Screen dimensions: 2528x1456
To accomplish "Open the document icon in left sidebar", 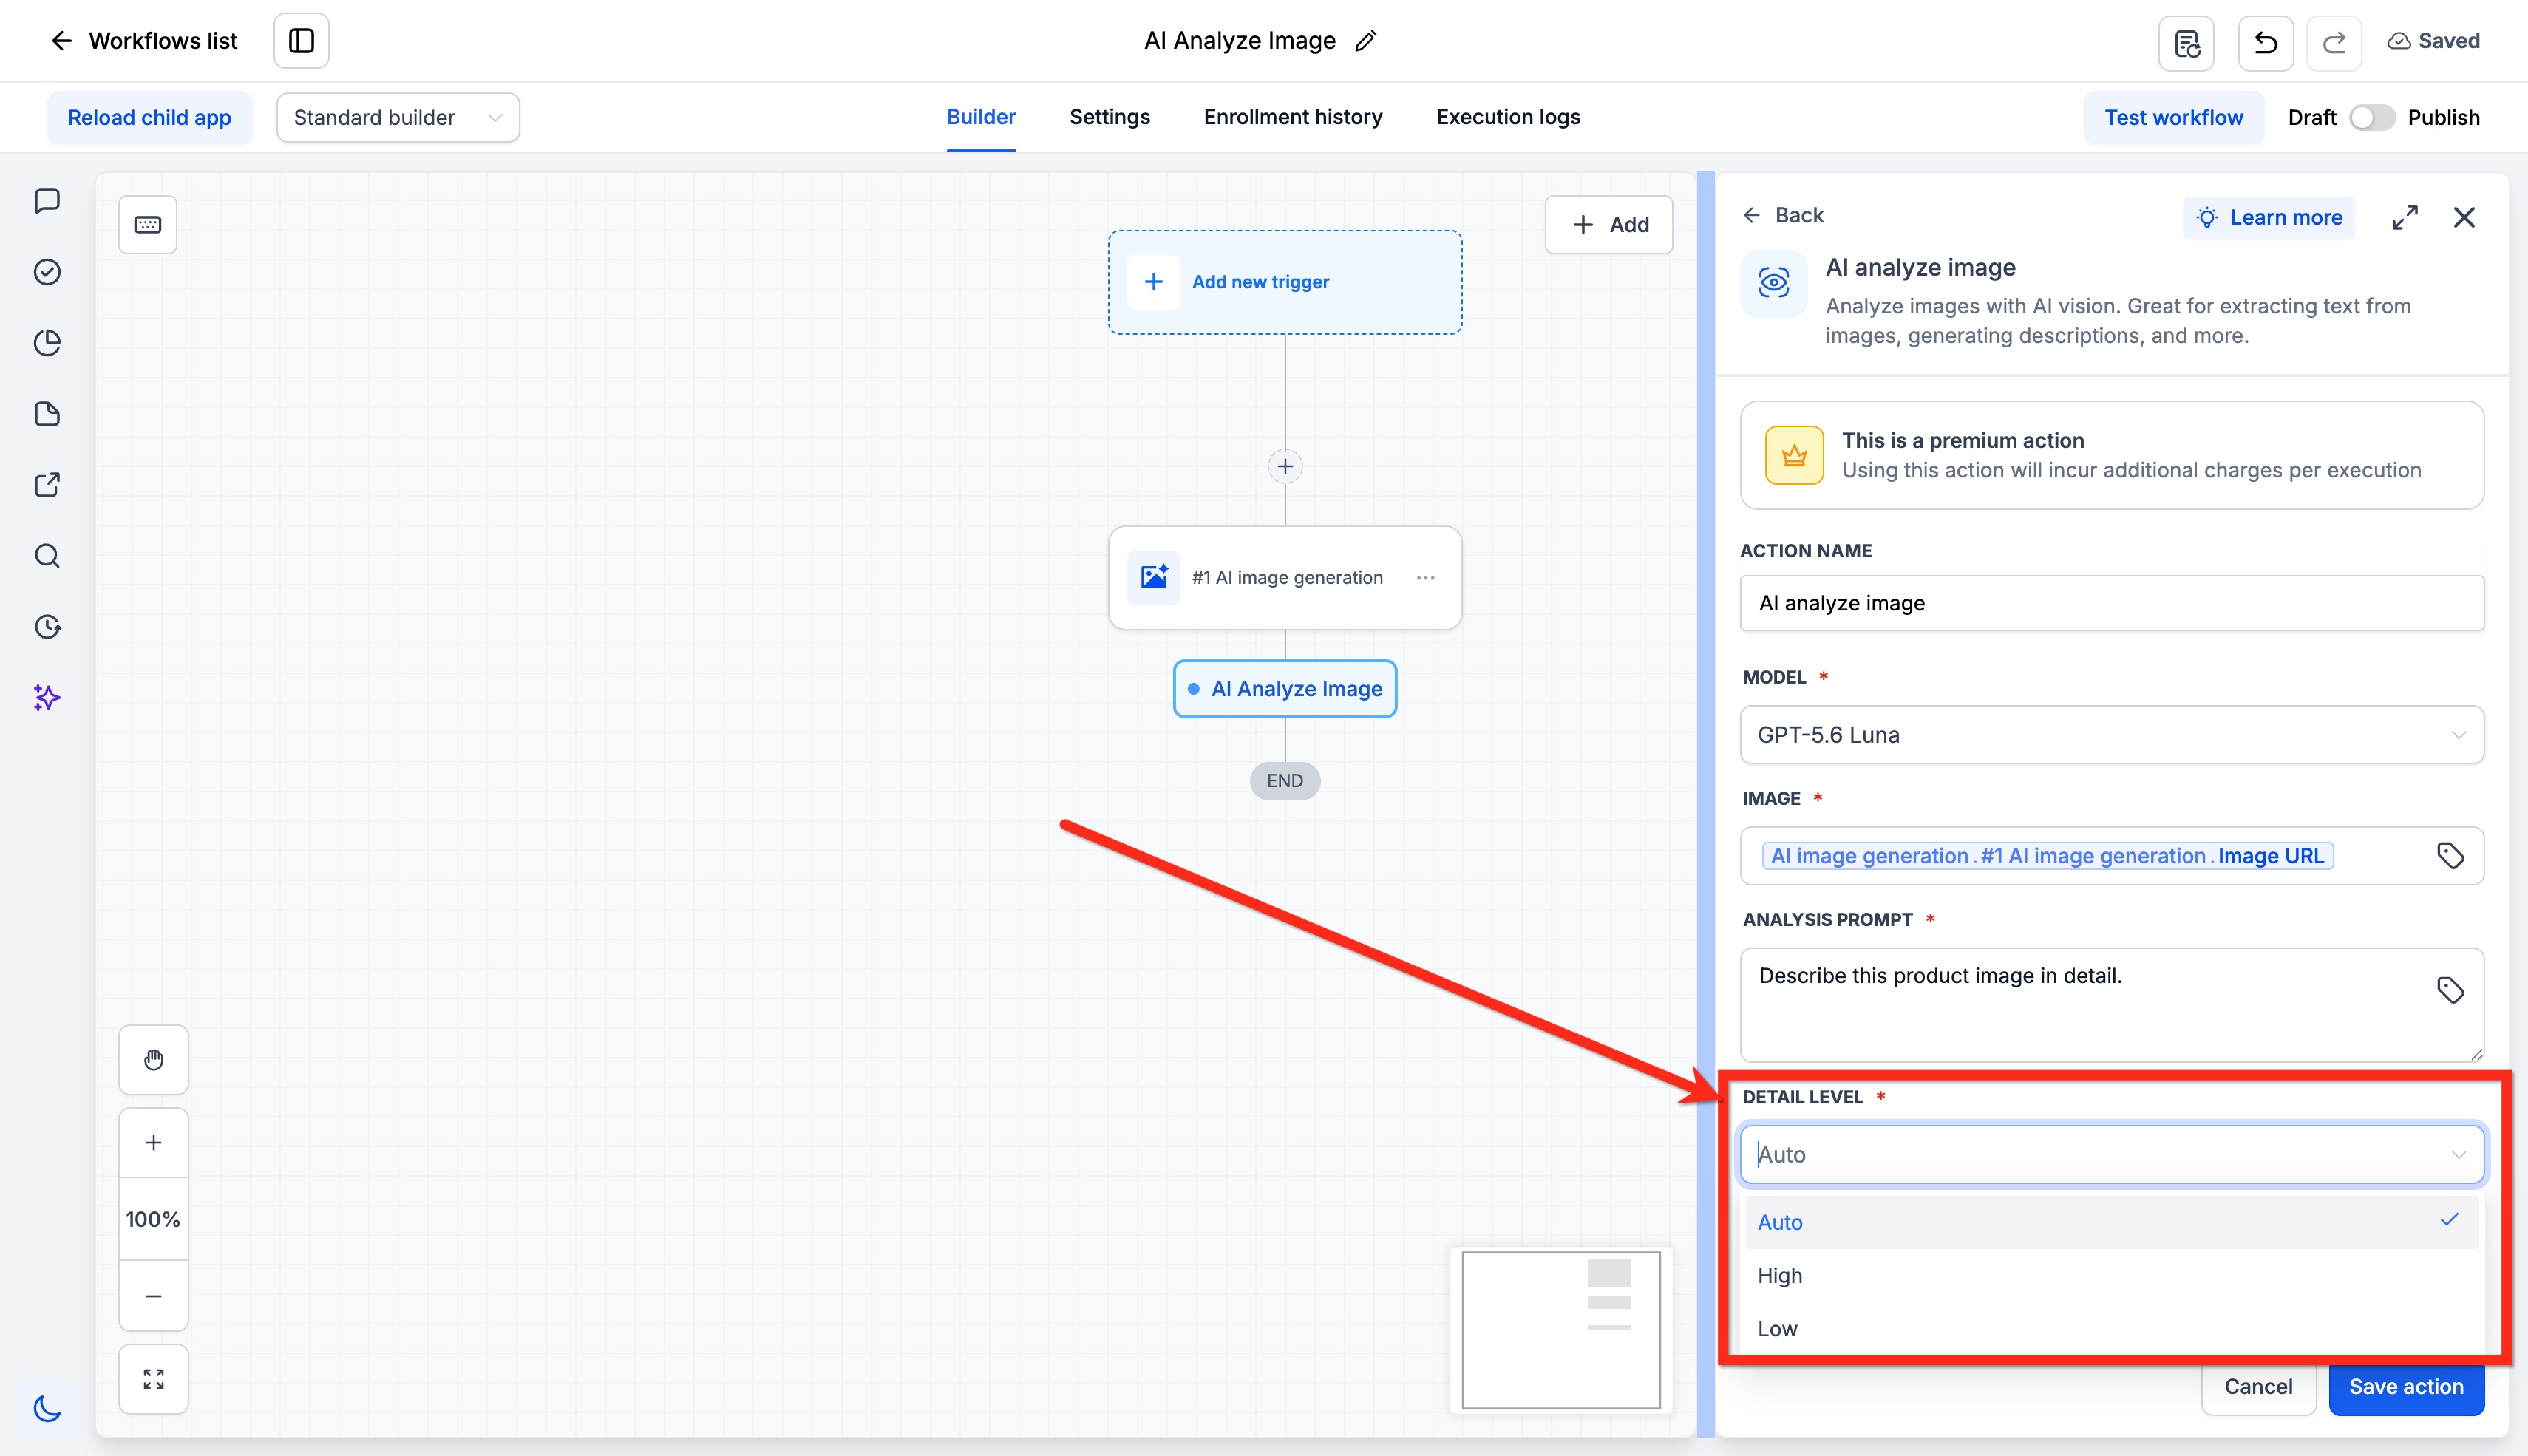I will point(47,414).
